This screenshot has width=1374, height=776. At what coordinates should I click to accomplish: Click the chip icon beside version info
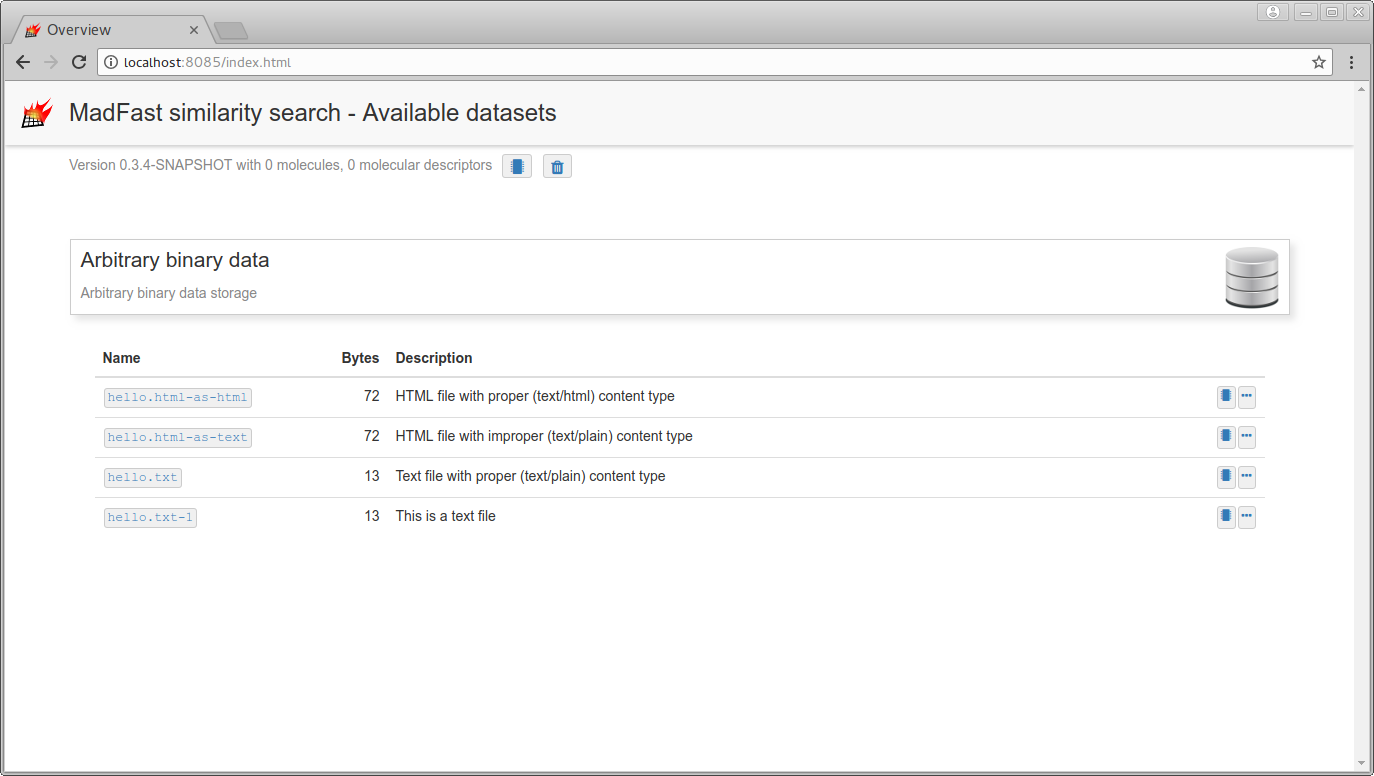coord(517,166)
